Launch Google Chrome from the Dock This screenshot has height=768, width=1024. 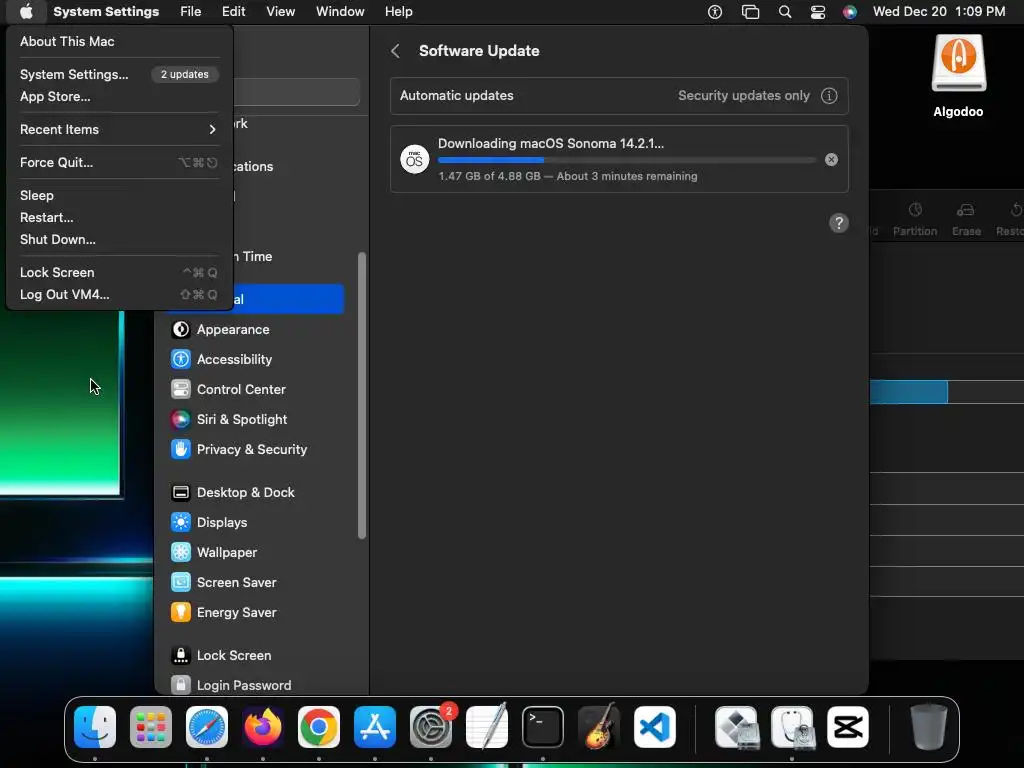click(x=319, y=727)
